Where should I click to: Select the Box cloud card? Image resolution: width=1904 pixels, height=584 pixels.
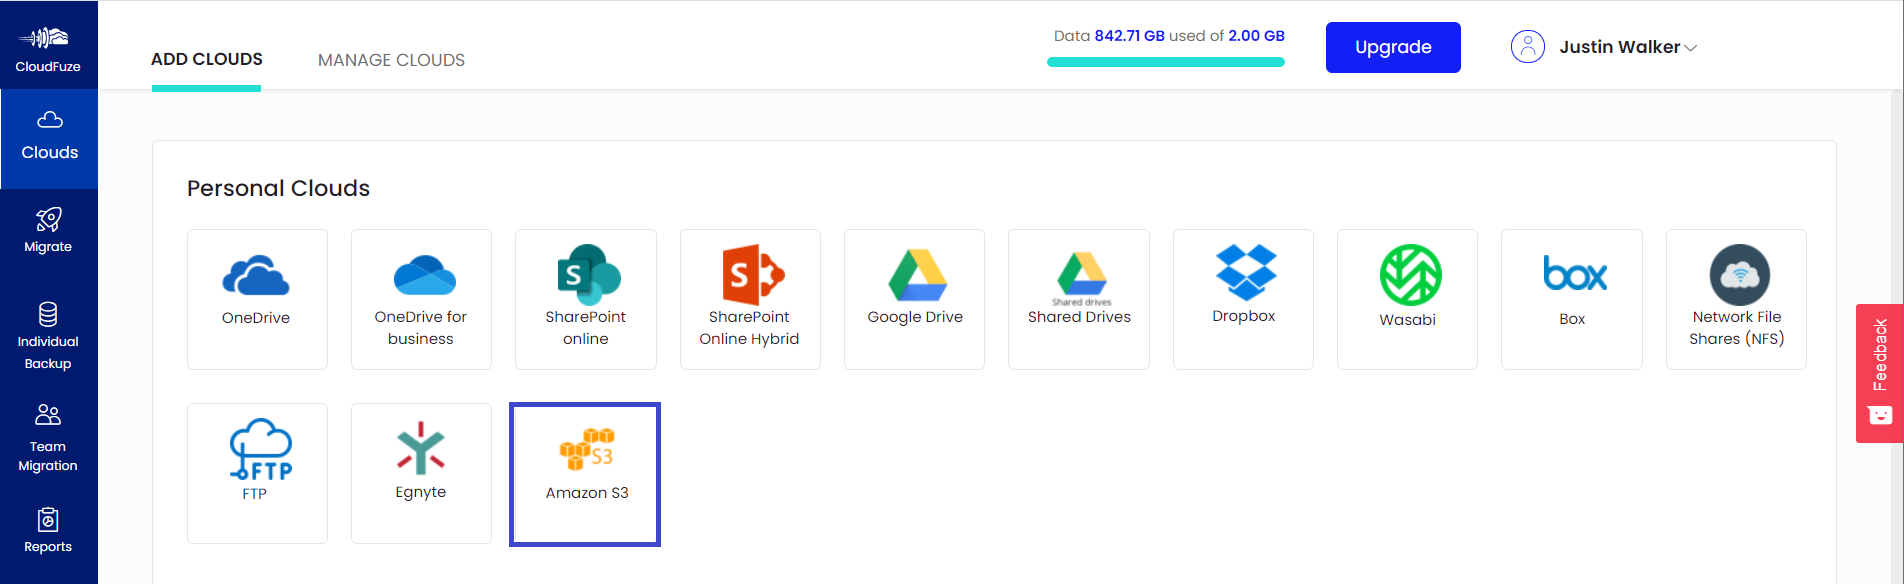pyautogui.click(x=1572, y=299)
